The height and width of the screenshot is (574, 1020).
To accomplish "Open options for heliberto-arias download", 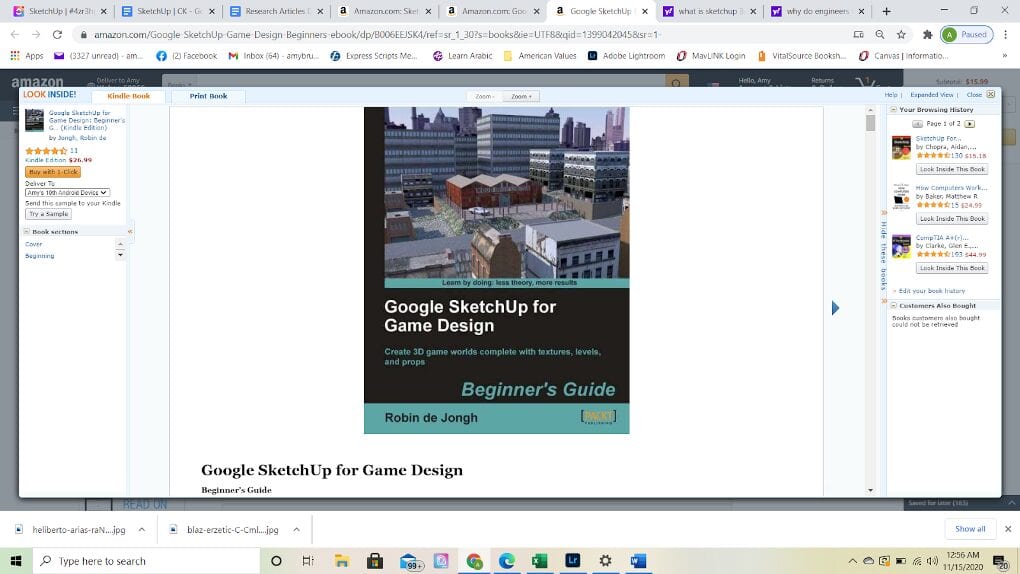I will point(141,530).
